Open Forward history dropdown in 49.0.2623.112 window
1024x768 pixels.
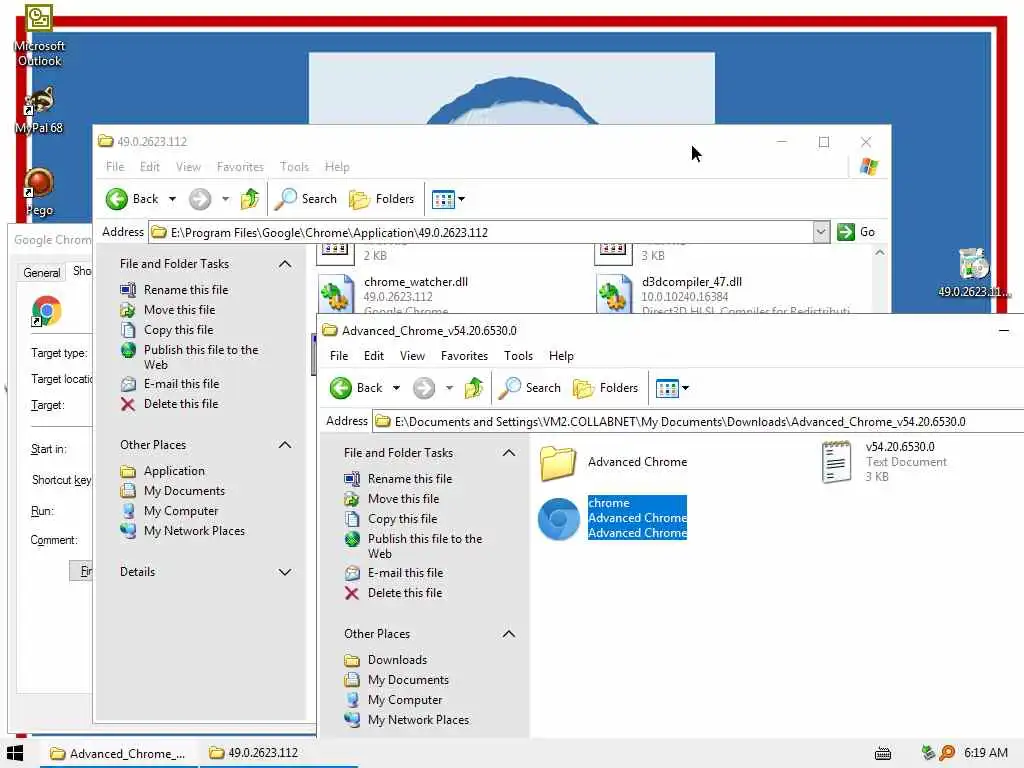pos(225,199)
